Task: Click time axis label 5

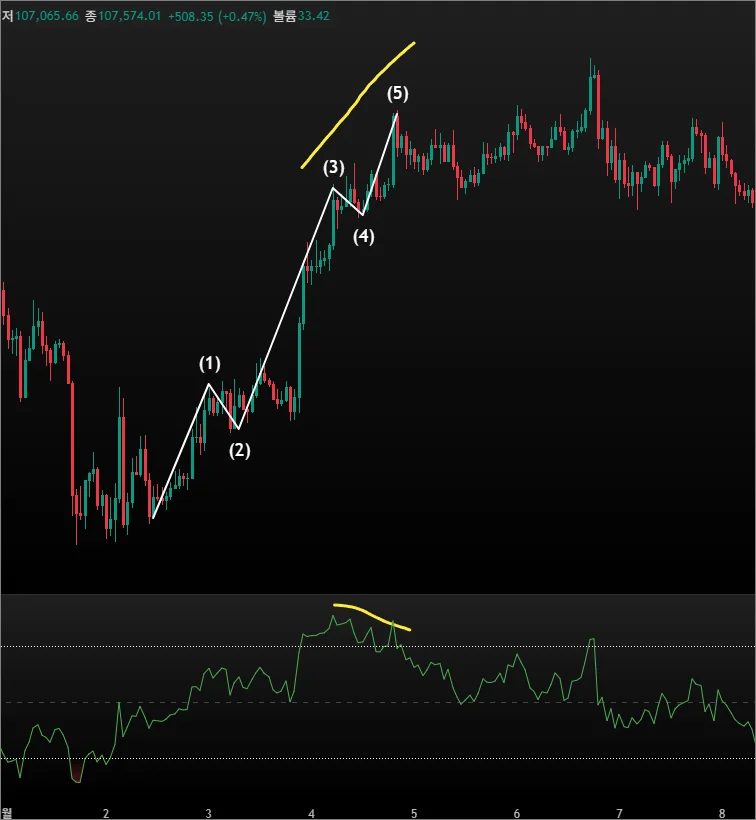Action: point(414,813)
